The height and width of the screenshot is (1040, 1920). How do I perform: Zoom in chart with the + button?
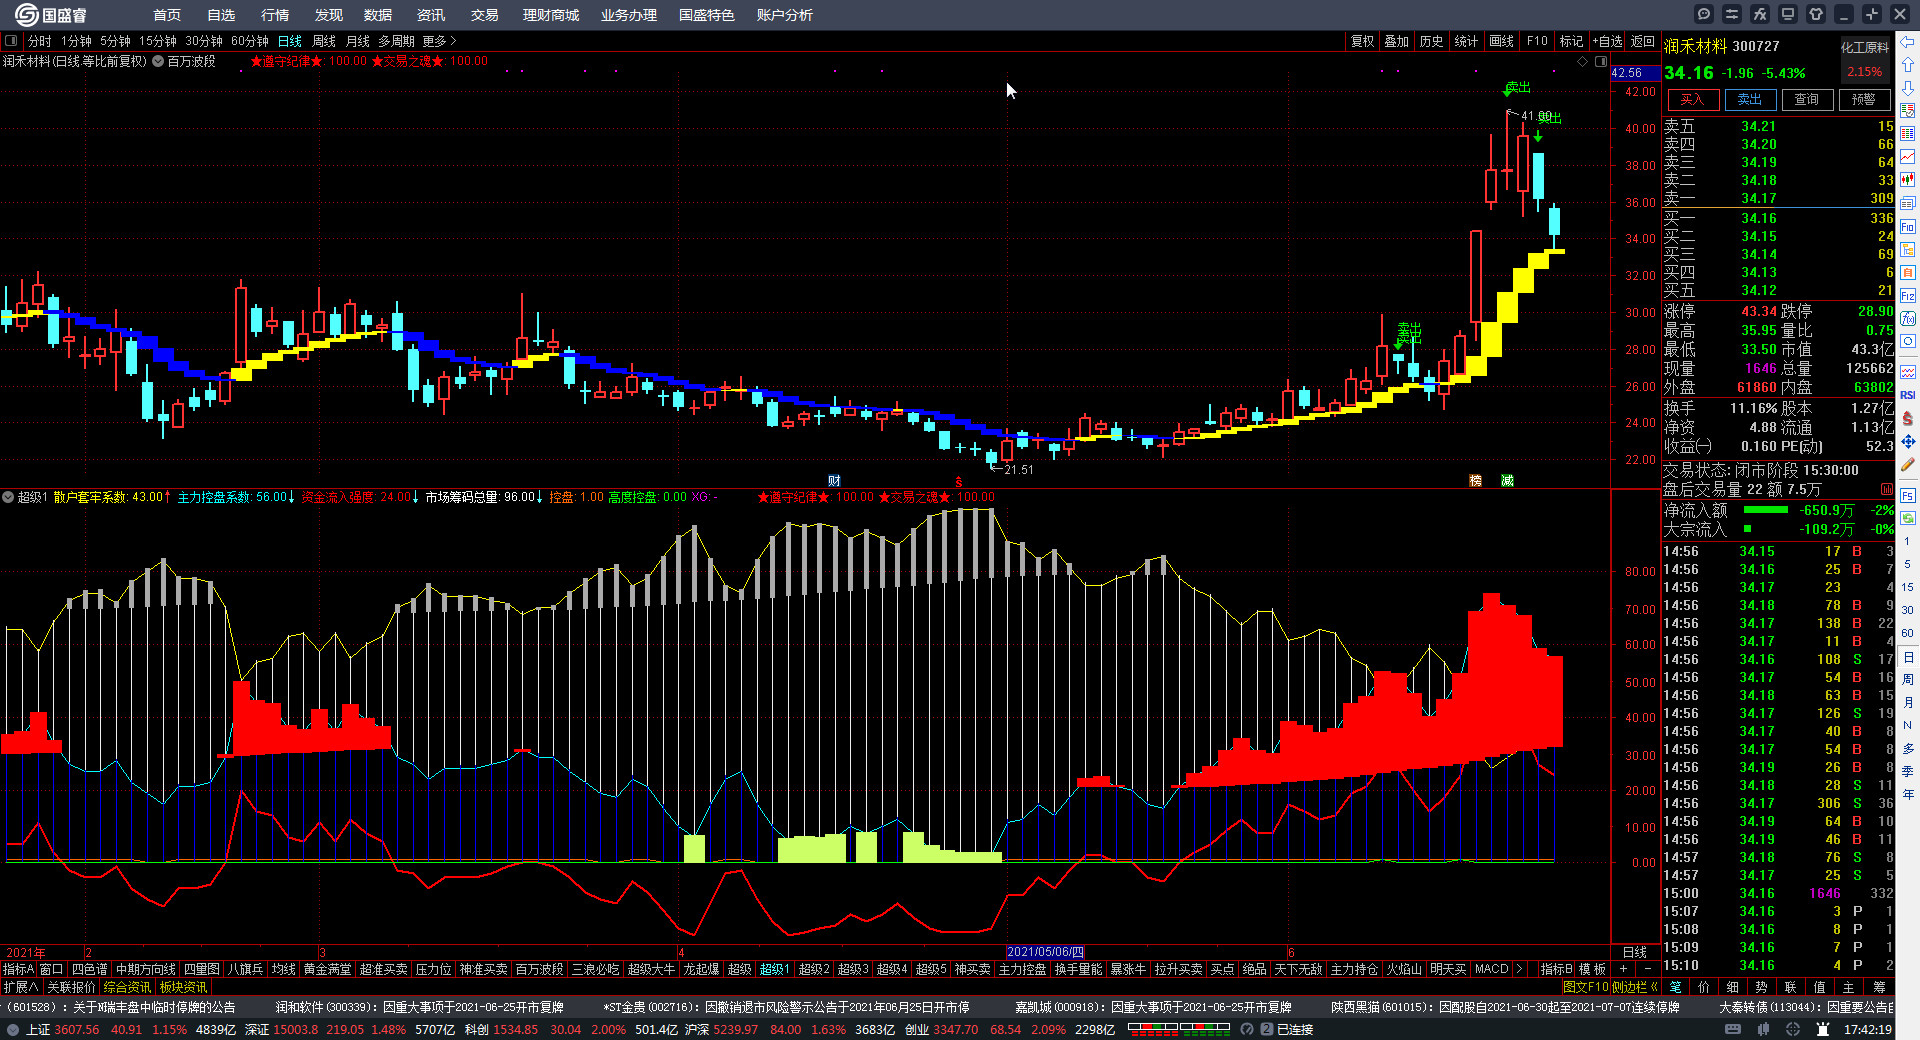point(1623,969)
